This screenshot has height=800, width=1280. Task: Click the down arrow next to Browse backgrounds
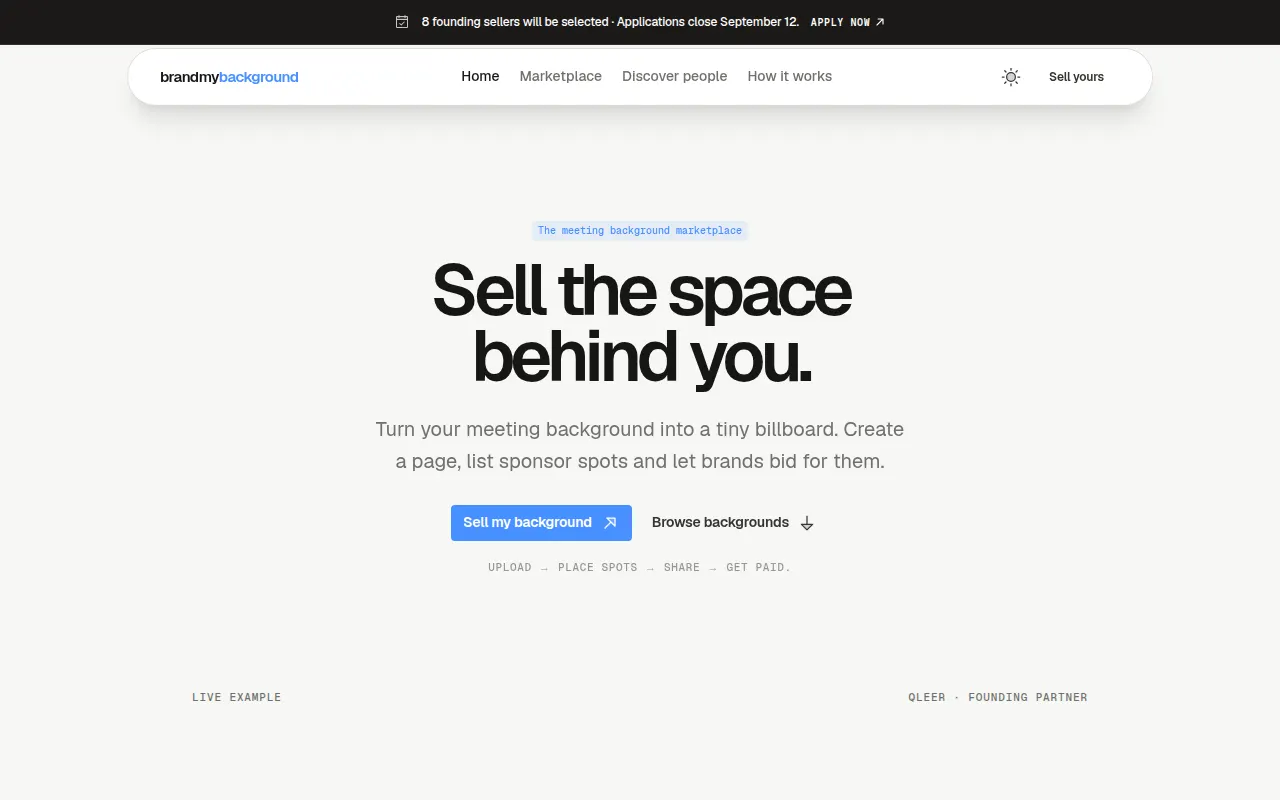coord(807,523)
